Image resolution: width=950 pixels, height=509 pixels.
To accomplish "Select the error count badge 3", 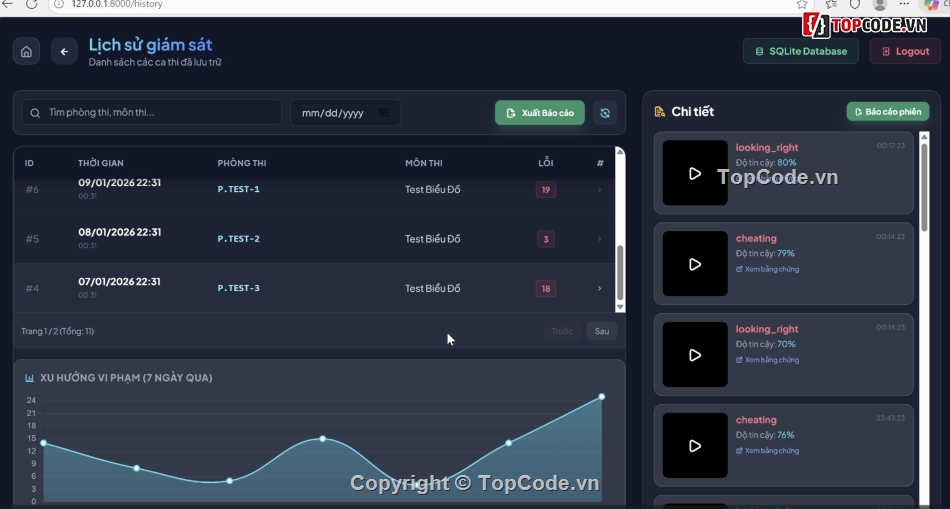I will coord(545,239).
